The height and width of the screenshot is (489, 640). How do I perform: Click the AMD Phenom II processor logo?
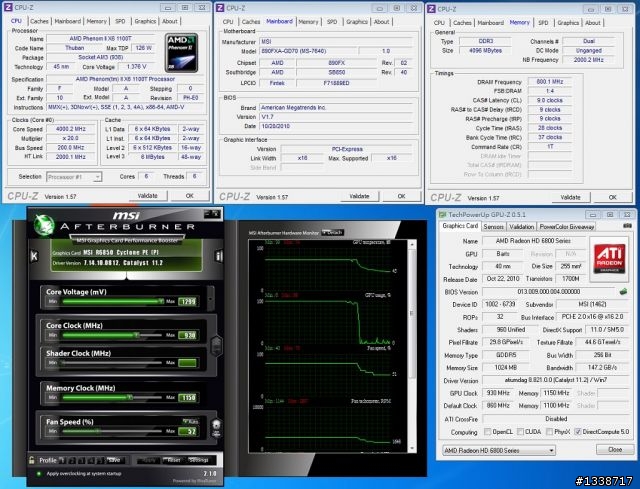(x=182, y=53)
